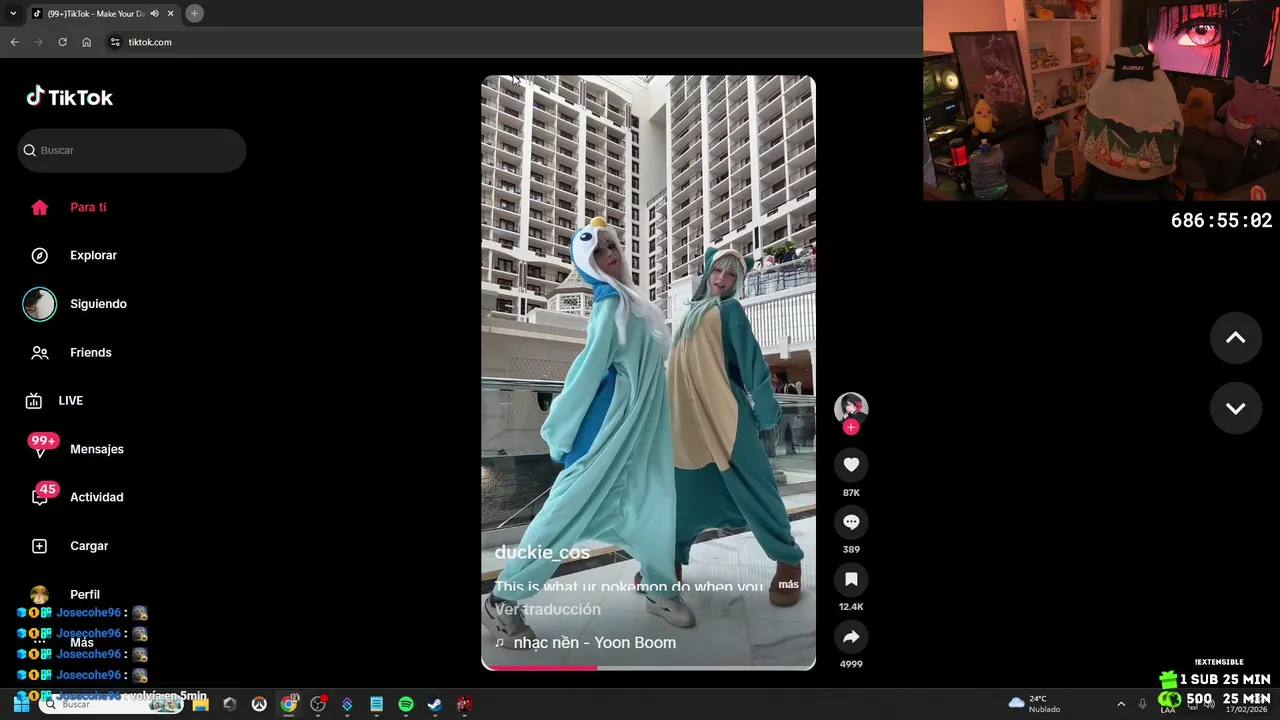The width and height of the screenshot is (1280, 720).
Task: Like the video with the heart icon
Action: pos(851,464)
